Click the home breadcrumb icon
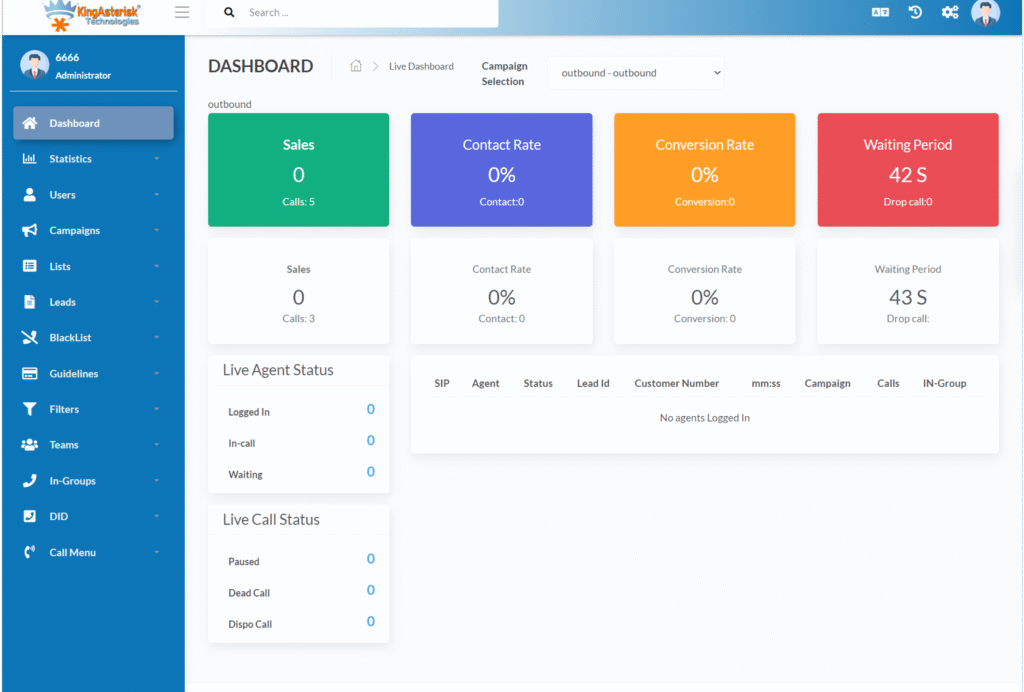This screenshot has width=1024, height=692. coord(355,65)
